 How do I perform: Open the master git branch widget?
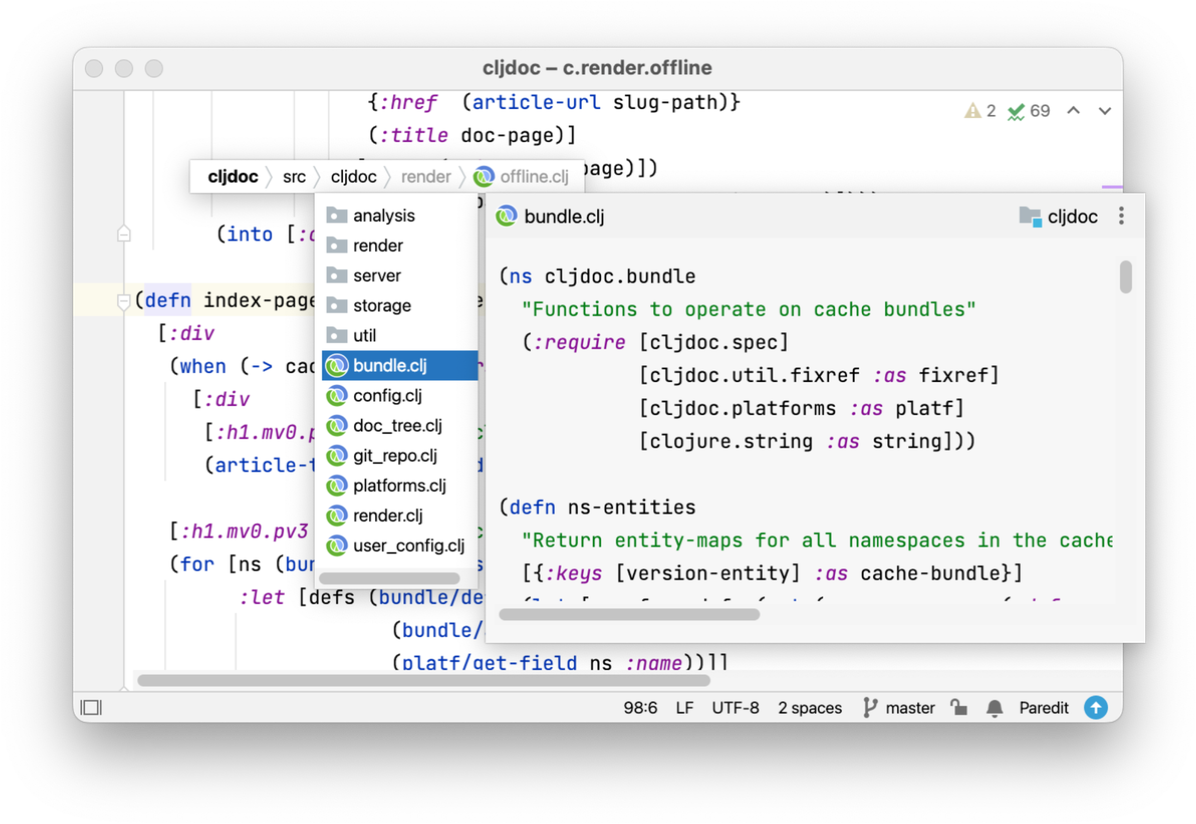point(899,708)
